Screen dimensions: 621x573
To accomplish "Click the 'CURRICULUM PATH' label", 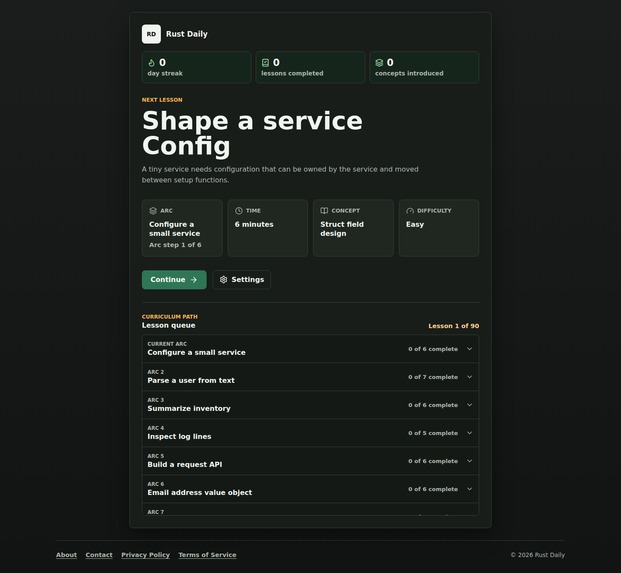I will [170, 316].
